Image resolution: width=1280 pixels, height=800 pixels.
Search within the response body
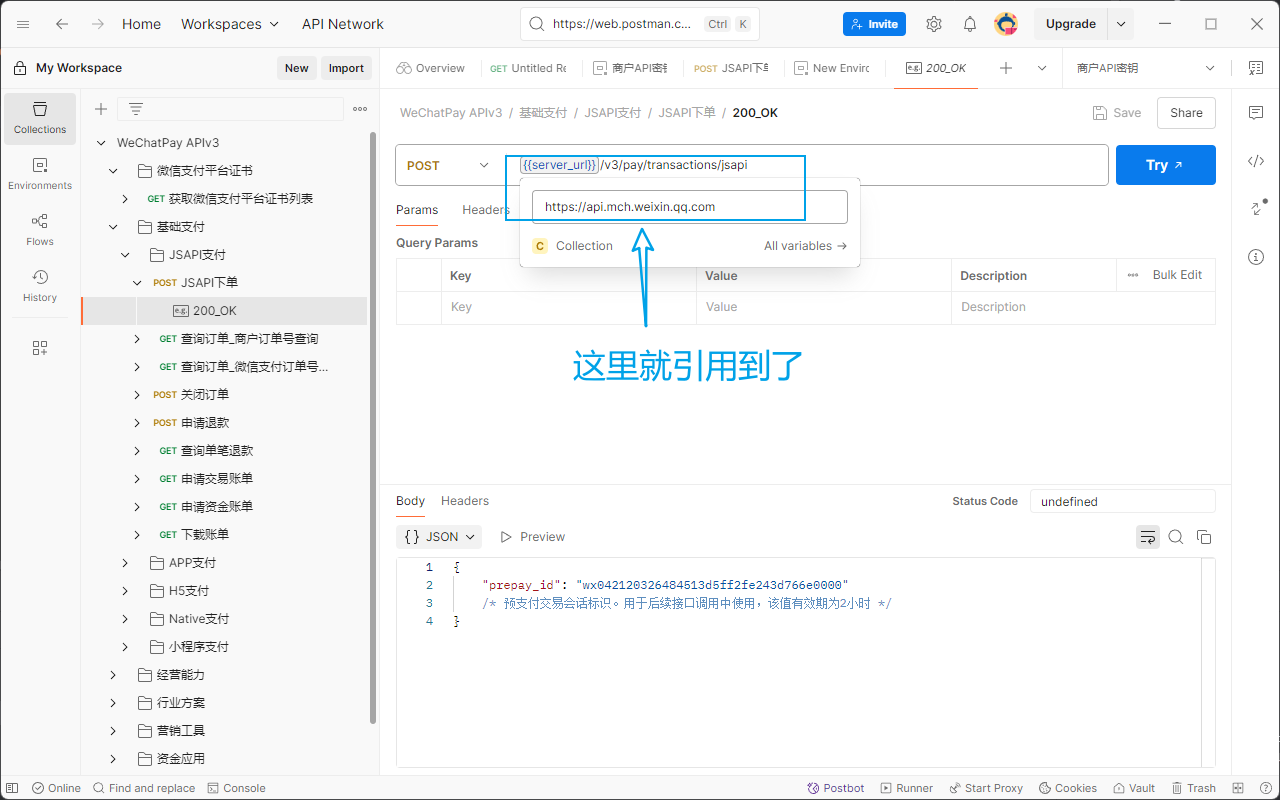(x=1176, y=537)
